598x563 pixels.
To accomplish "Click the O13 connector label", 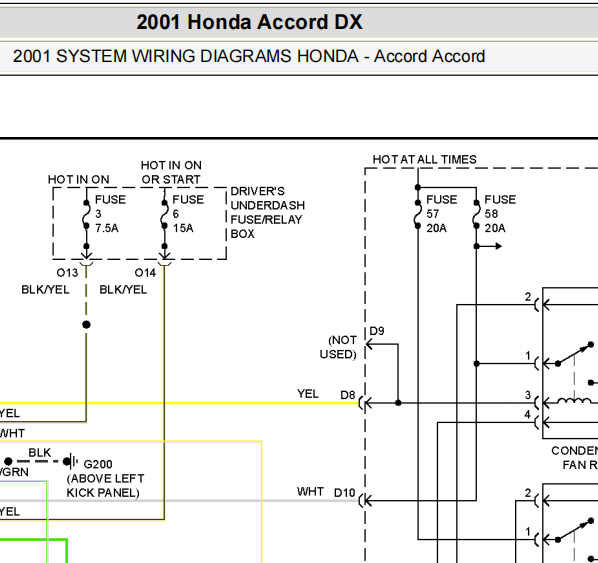I will click(67, 273).
